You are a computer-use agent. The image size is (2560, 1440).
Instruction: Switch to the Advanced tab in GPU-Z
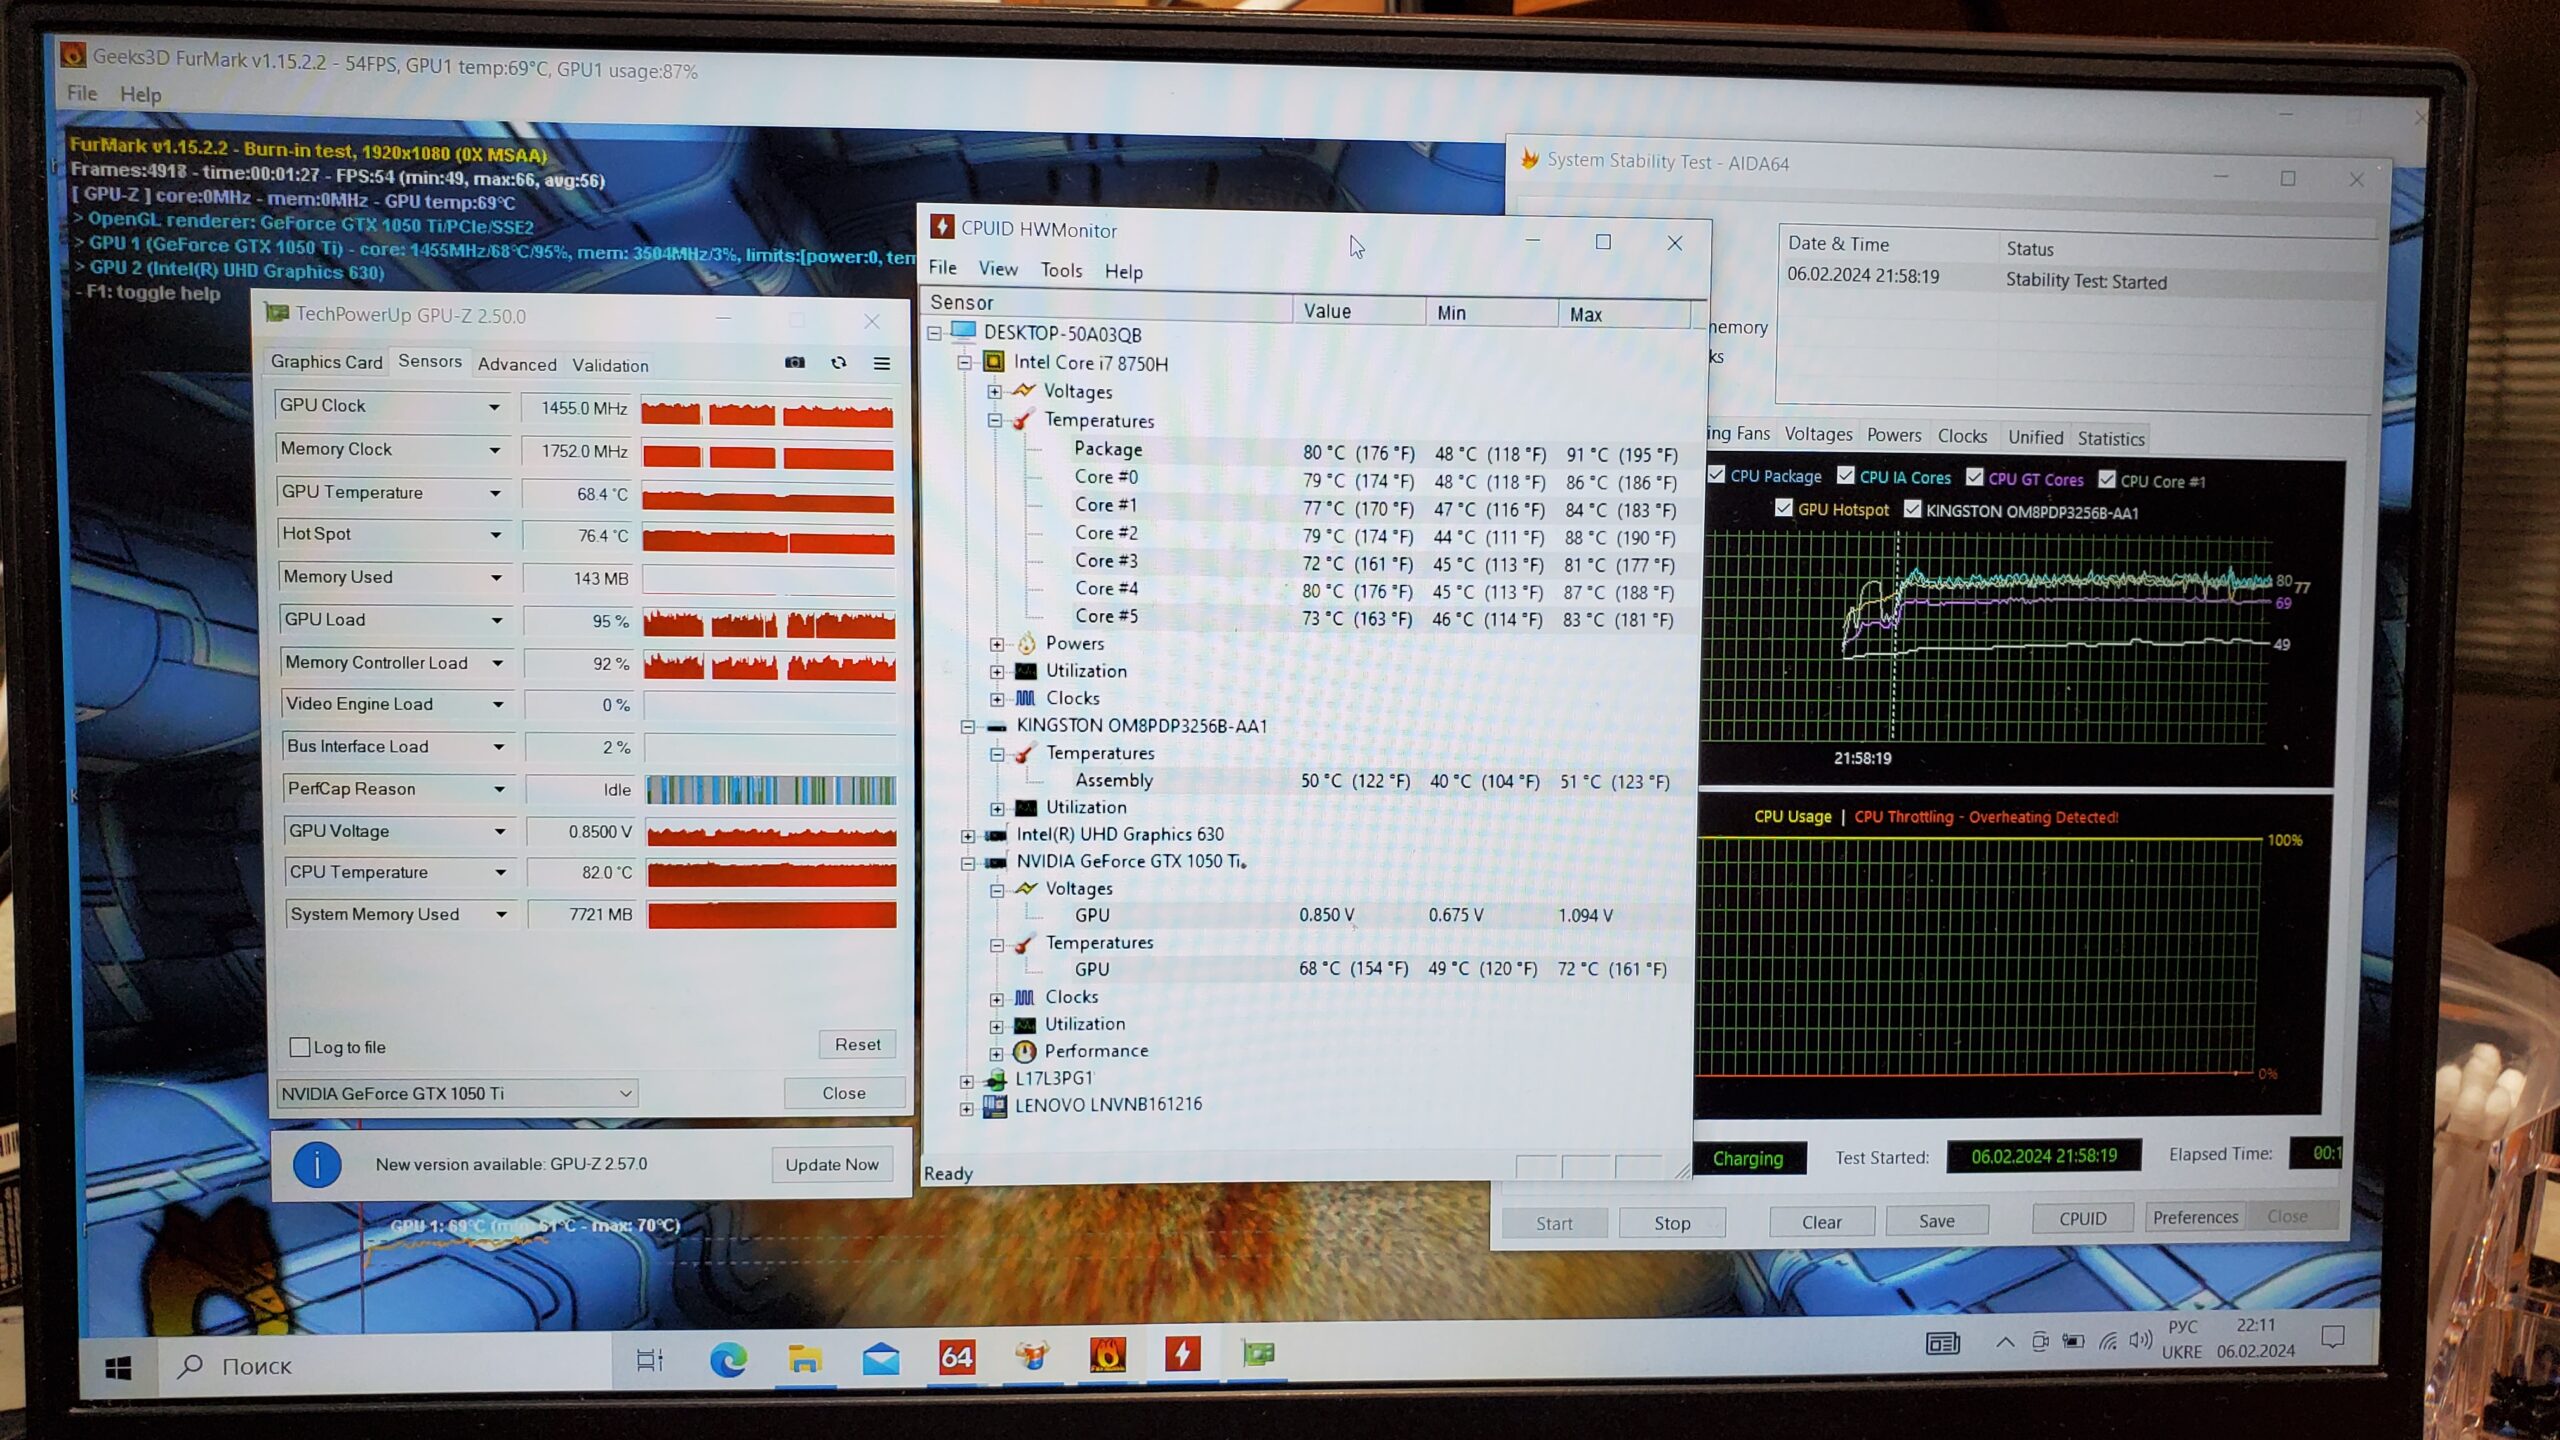[516, 365]
